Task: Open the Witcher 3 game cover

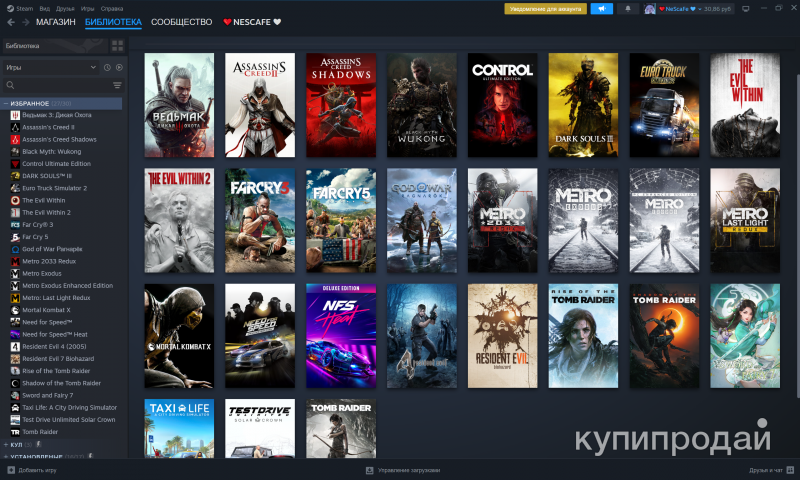Action: (179, 105)
